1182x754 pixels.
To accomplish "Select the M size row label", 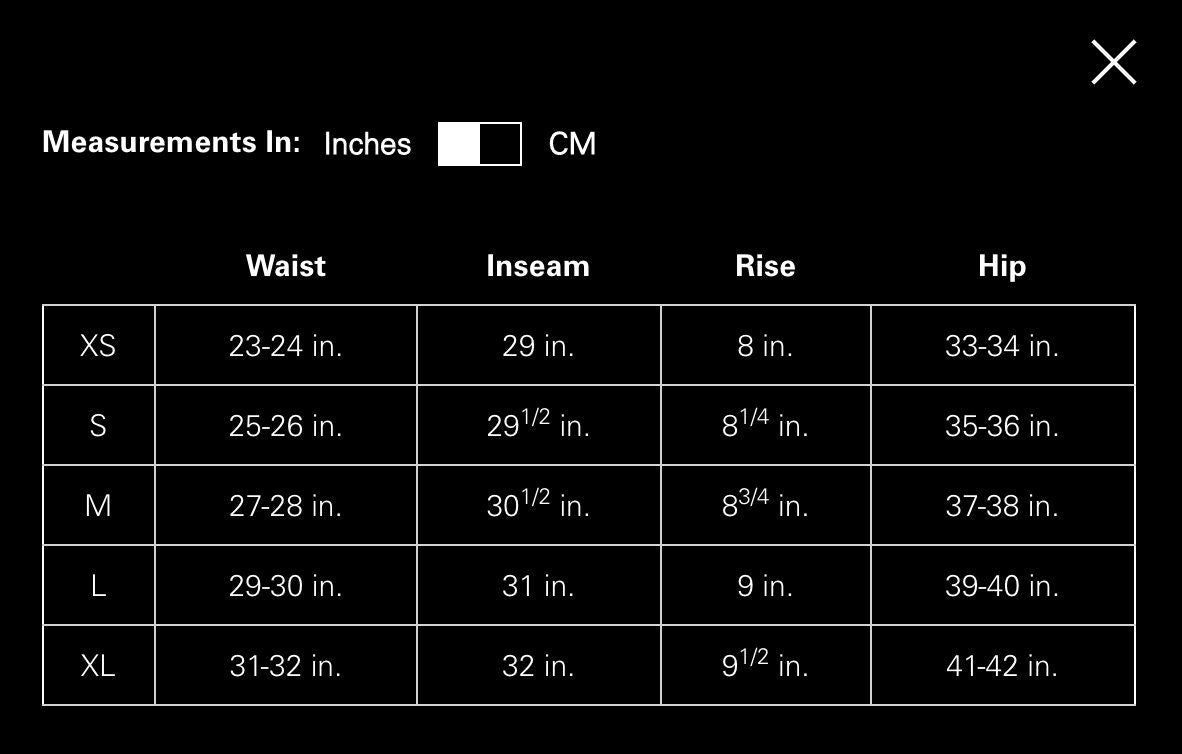I will 98,505.
